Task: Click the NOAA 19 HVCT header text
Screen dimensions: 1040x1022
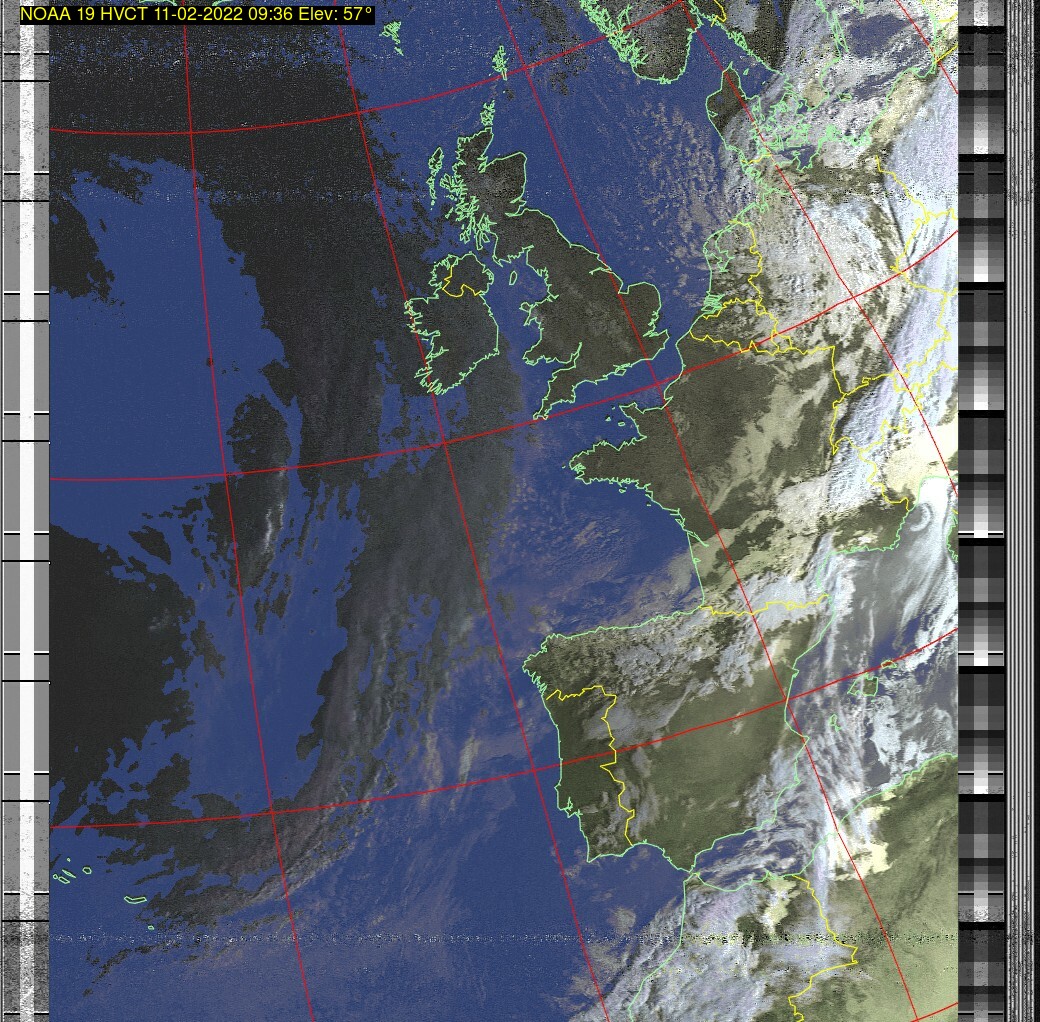Action: [x=197, y=15]
